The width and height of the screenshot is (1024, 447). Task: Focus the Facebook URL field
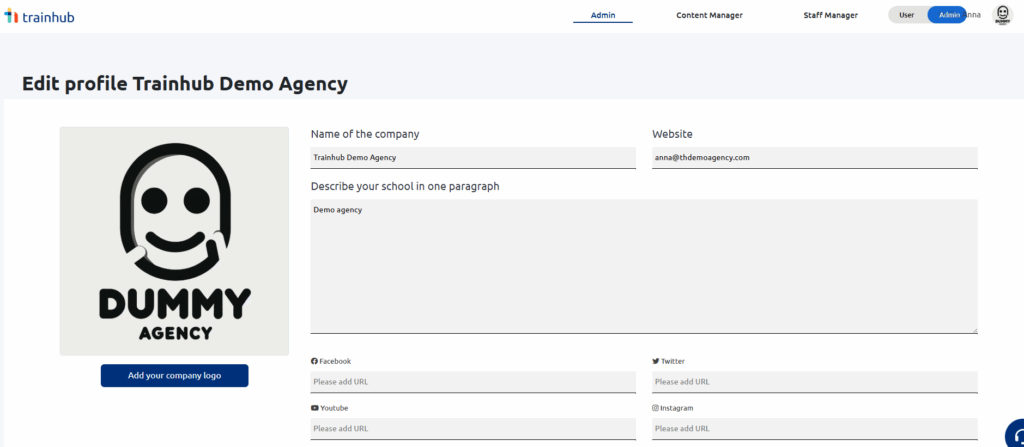tap(473, 382)
